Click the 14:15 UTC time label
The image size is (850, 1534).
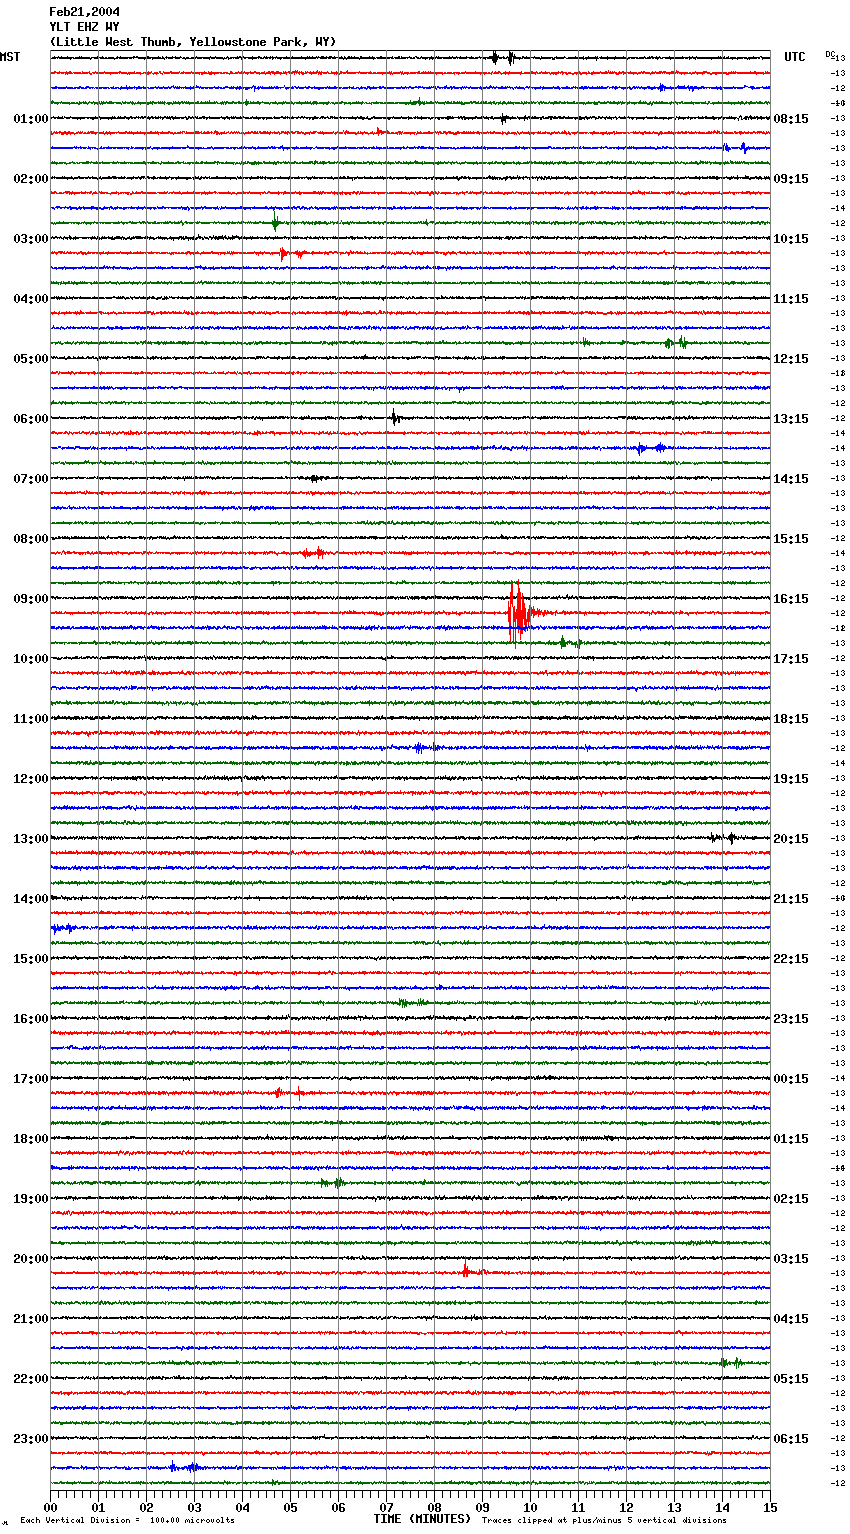point(791,479)
